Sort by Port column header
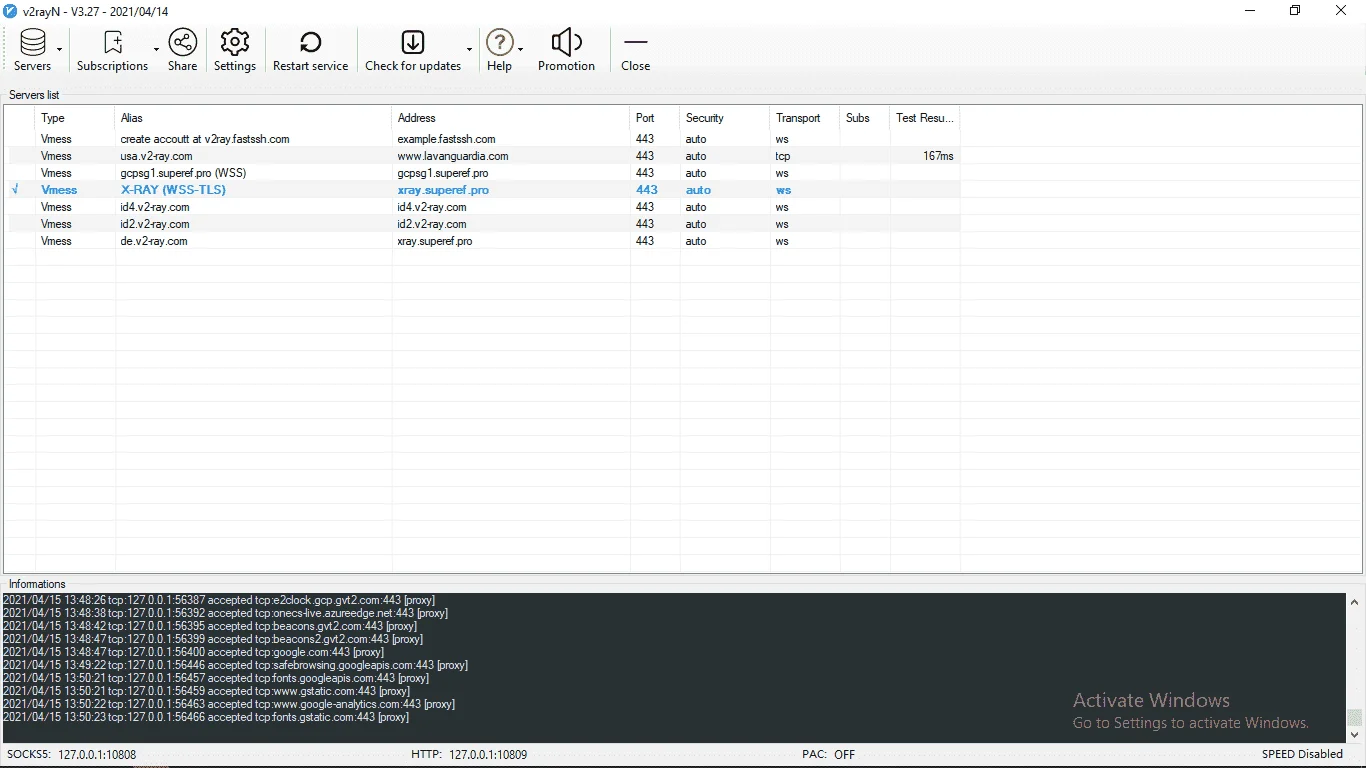The width and height of the screenshot is (1366, 768). click(655, 118)
